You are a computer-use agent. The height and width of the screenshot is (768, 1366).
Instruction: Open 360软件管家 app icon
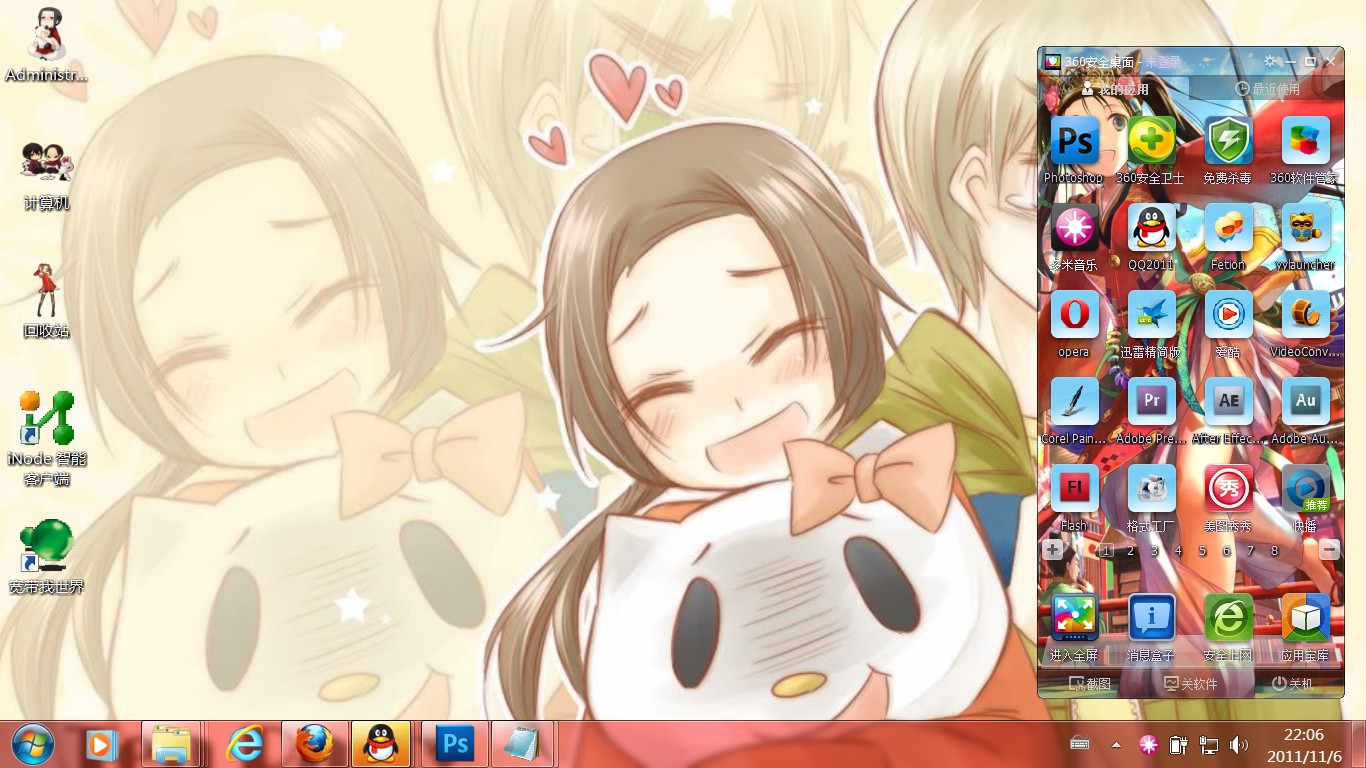tap(1305, 141)
